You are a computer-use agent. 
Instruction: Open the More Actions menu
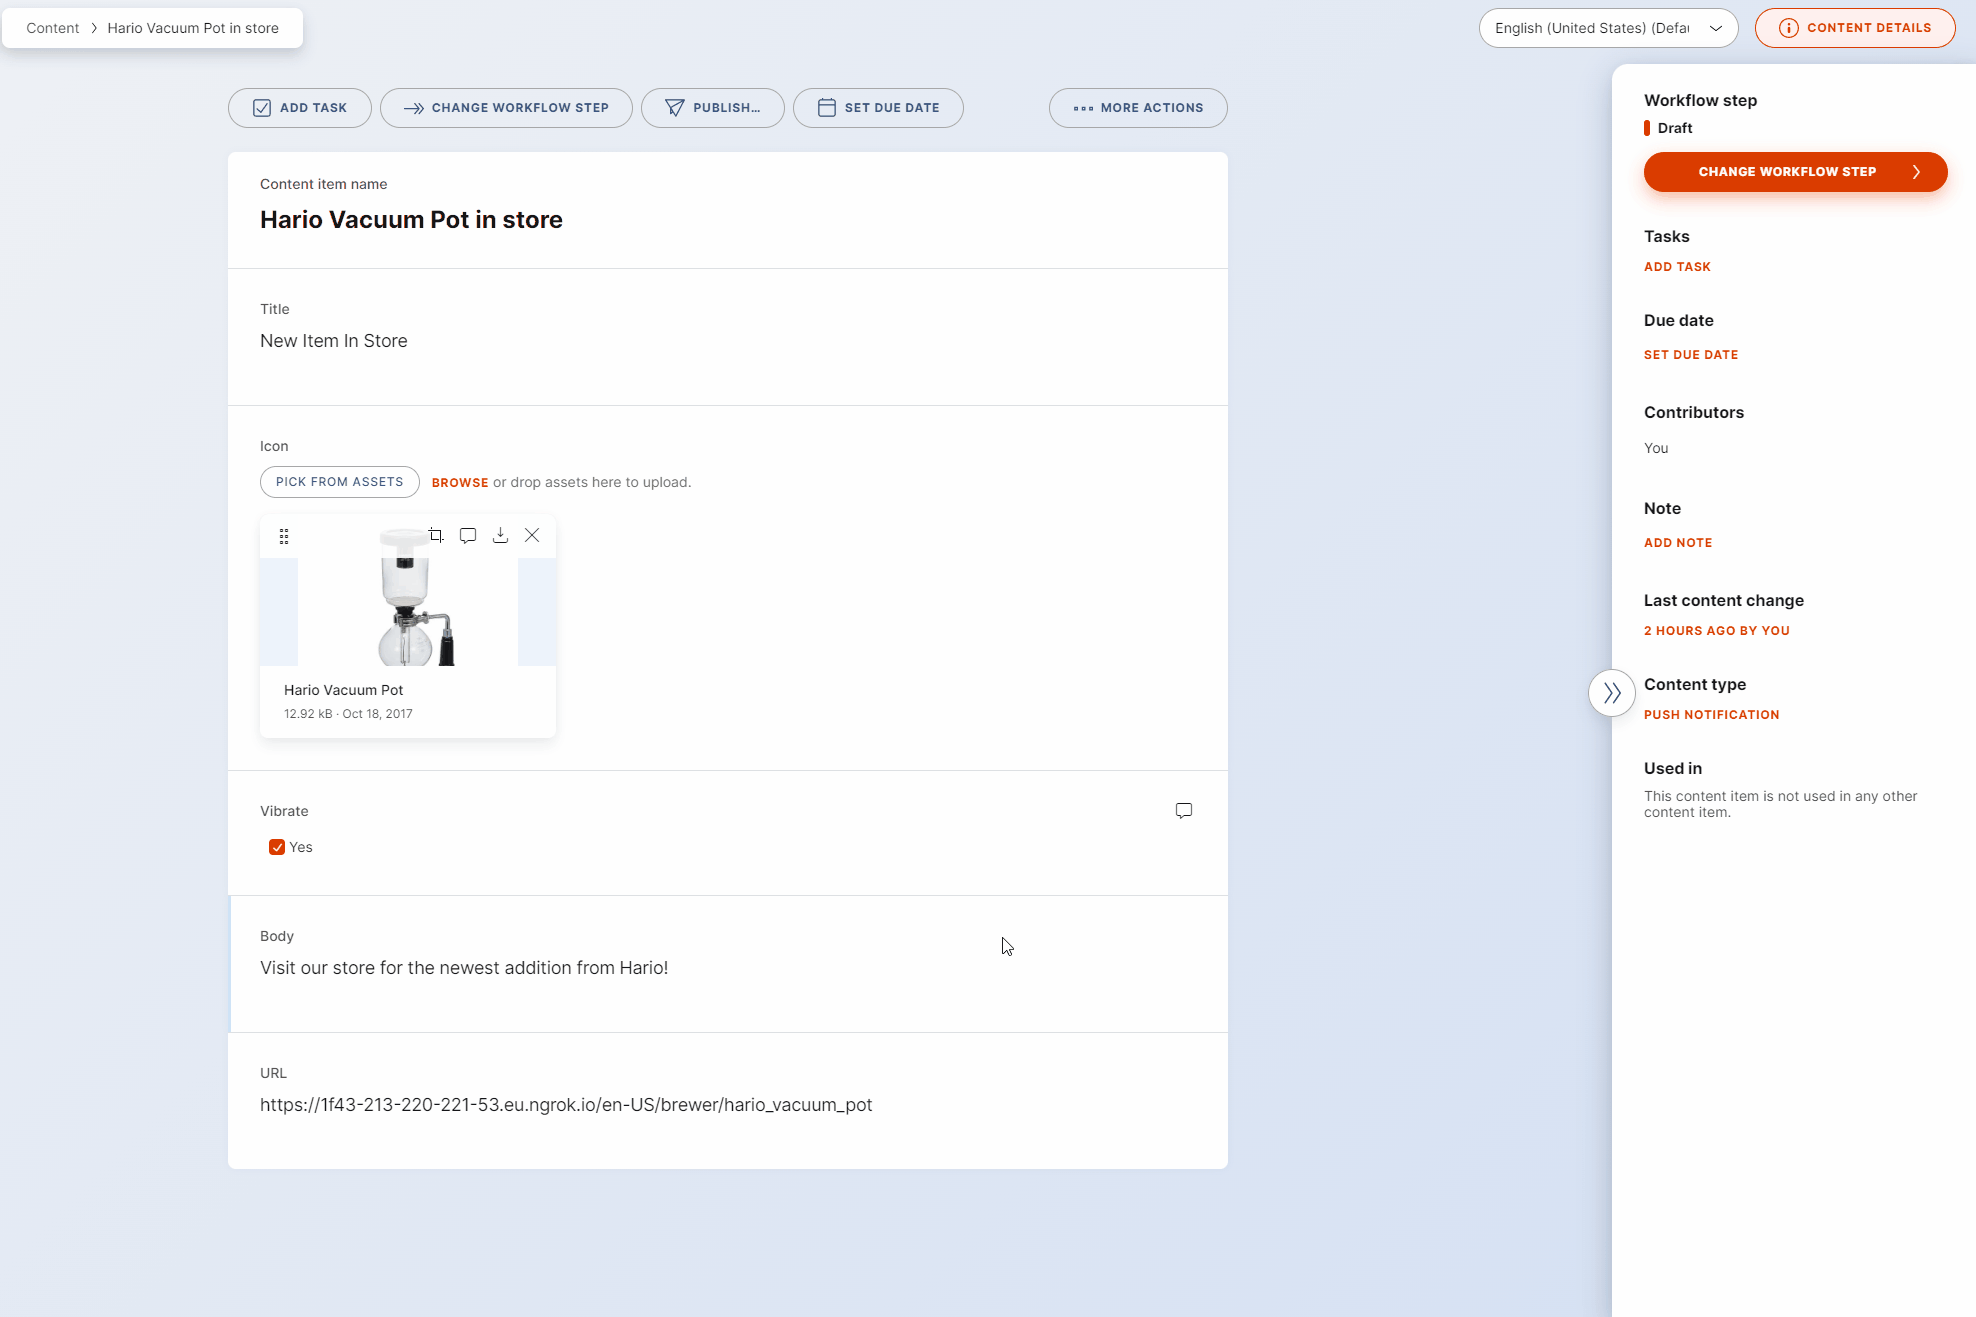pos(1138,108)
